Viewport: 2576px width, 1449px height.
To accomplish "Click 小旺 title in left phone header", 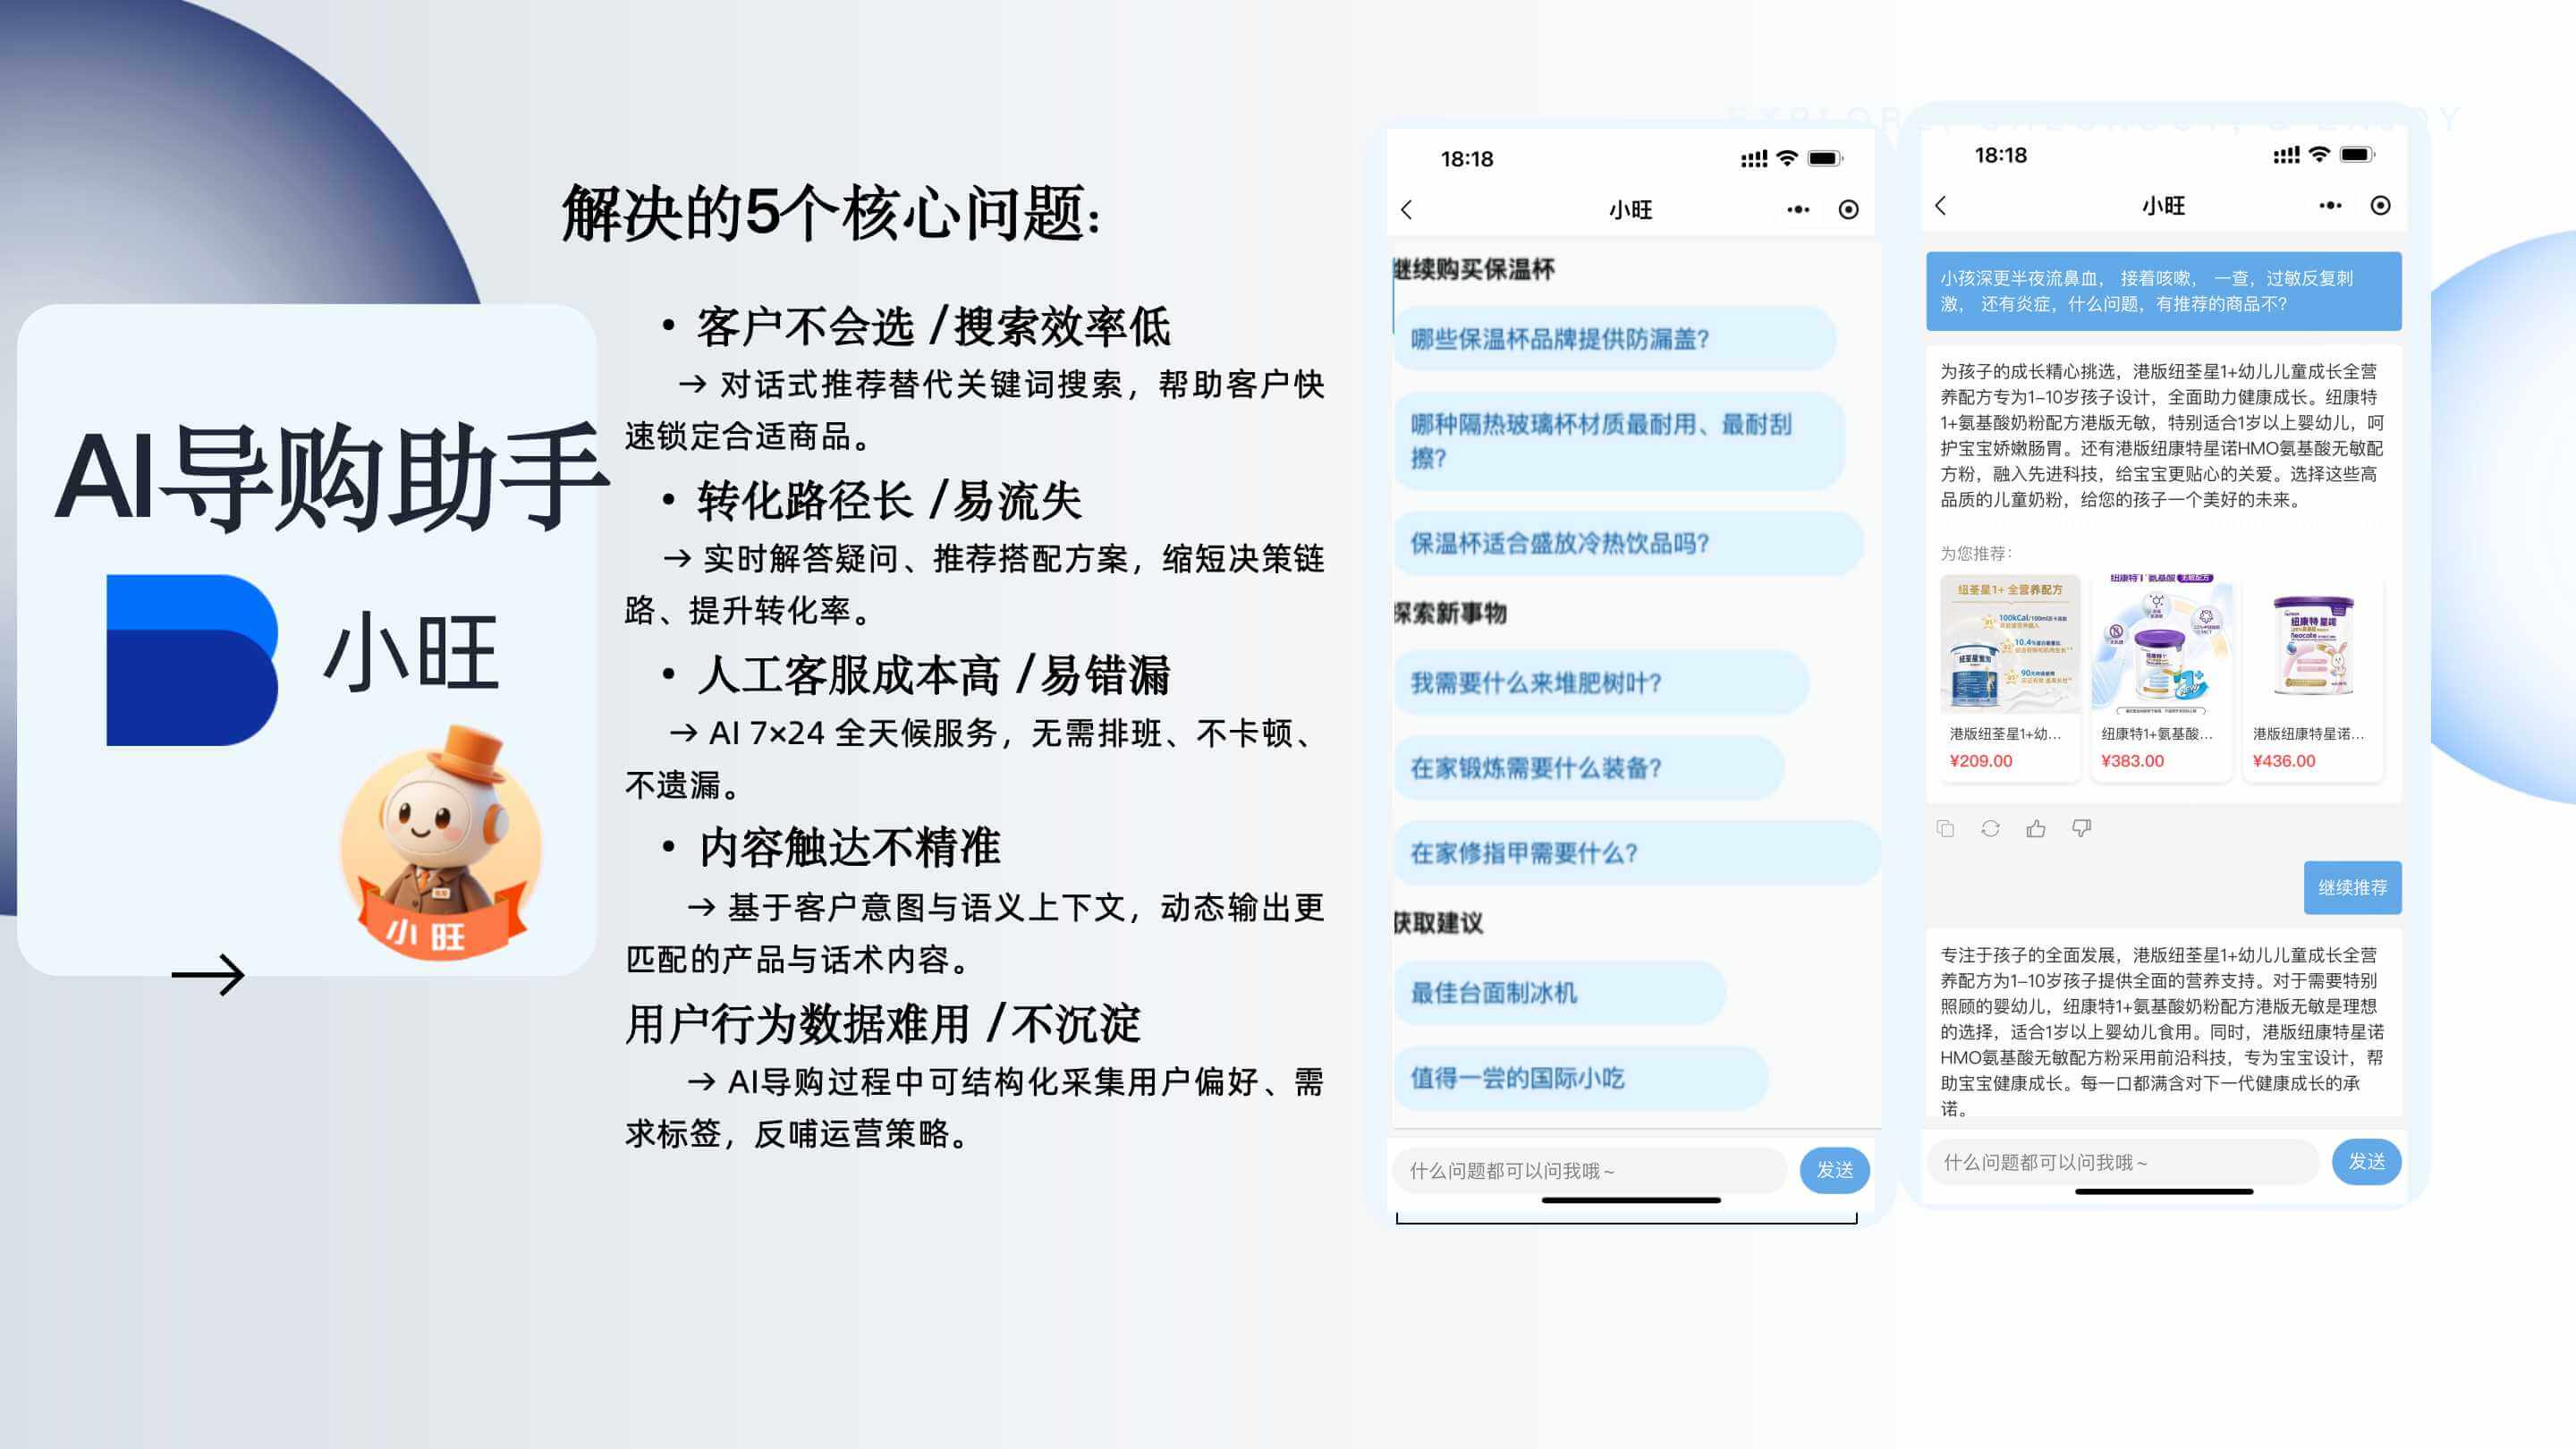I will [1630, 210].
